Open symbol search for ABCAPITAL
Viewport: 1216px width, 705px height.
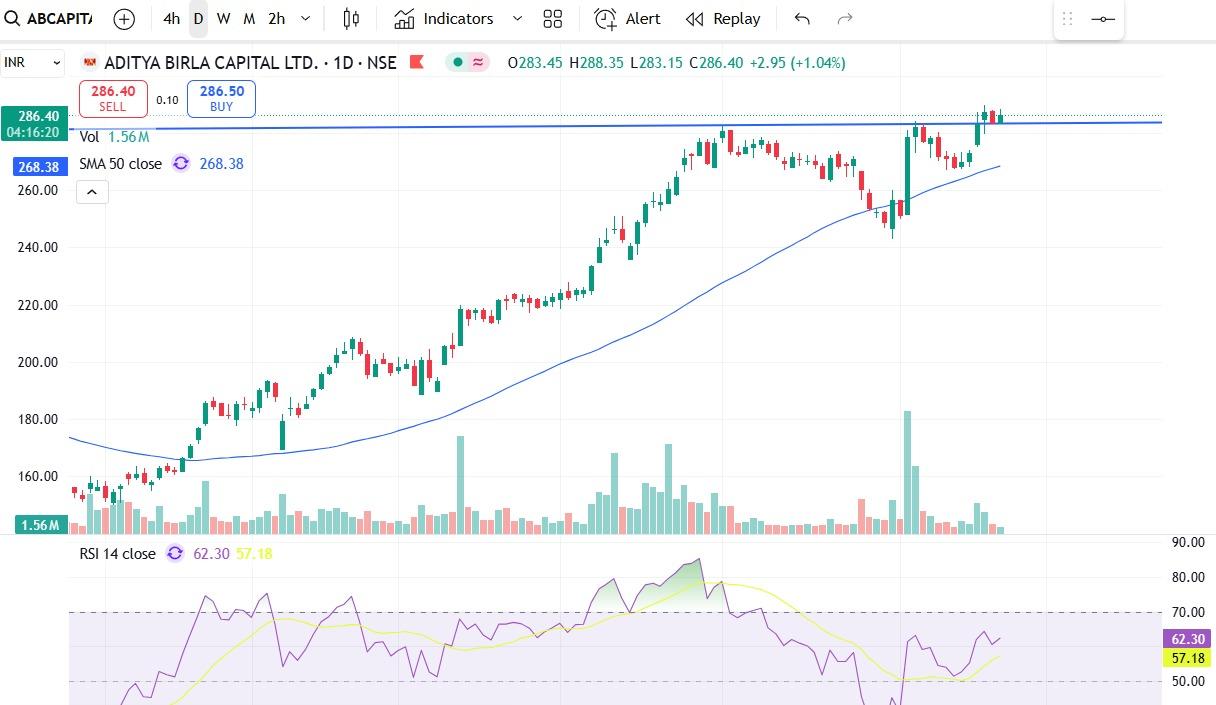pyautogui.click(x=48, y=18)
